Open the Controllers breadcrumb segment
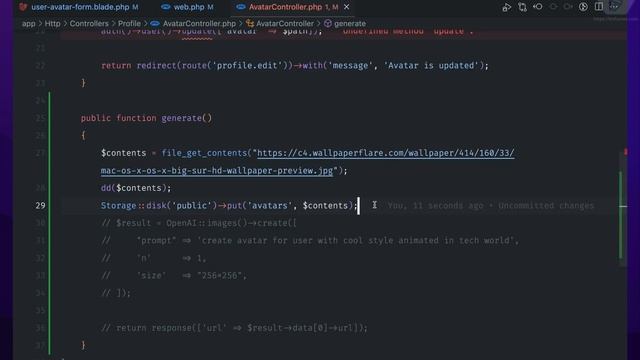Image resolution: width=640 pixels, height=360 pixels. pyautogui.click(x=89, y=24)
